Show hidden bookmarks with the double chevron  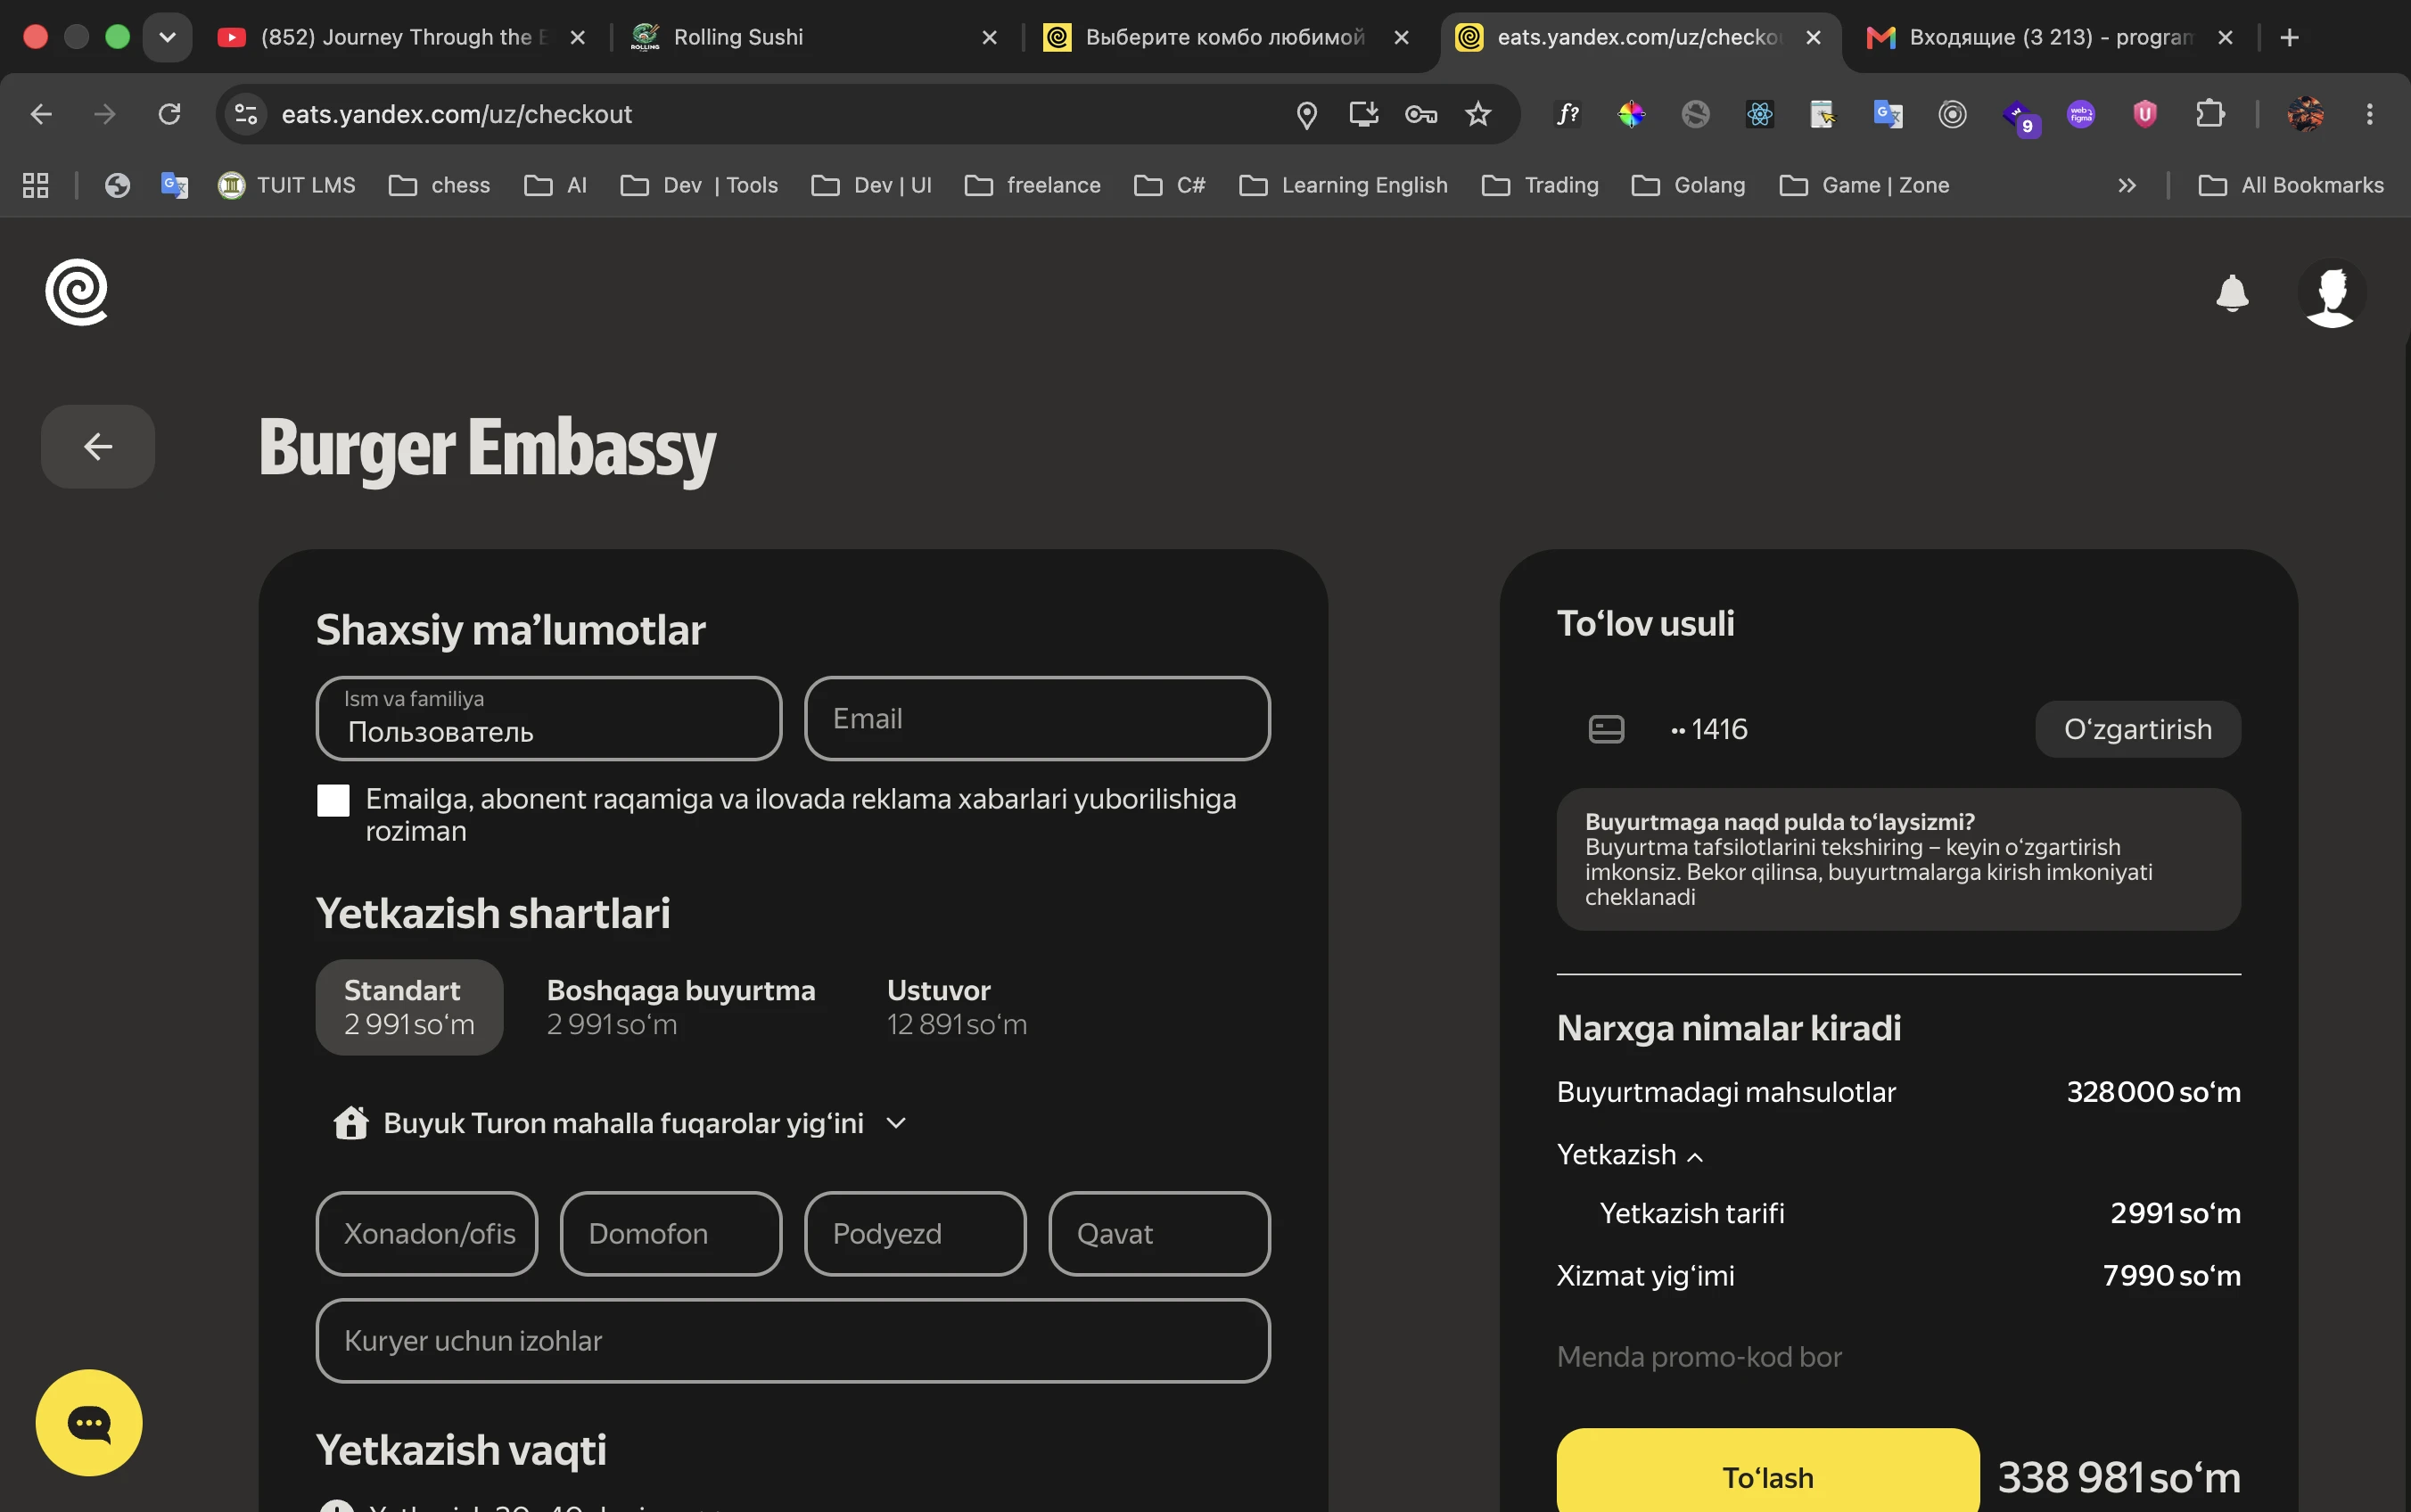(2127, 185)
